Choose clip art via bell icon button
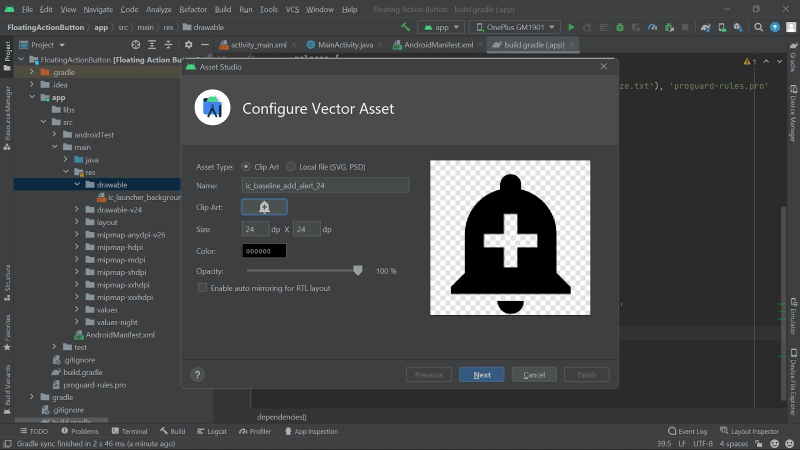The image size is (800, 450). tap(264, 207)
